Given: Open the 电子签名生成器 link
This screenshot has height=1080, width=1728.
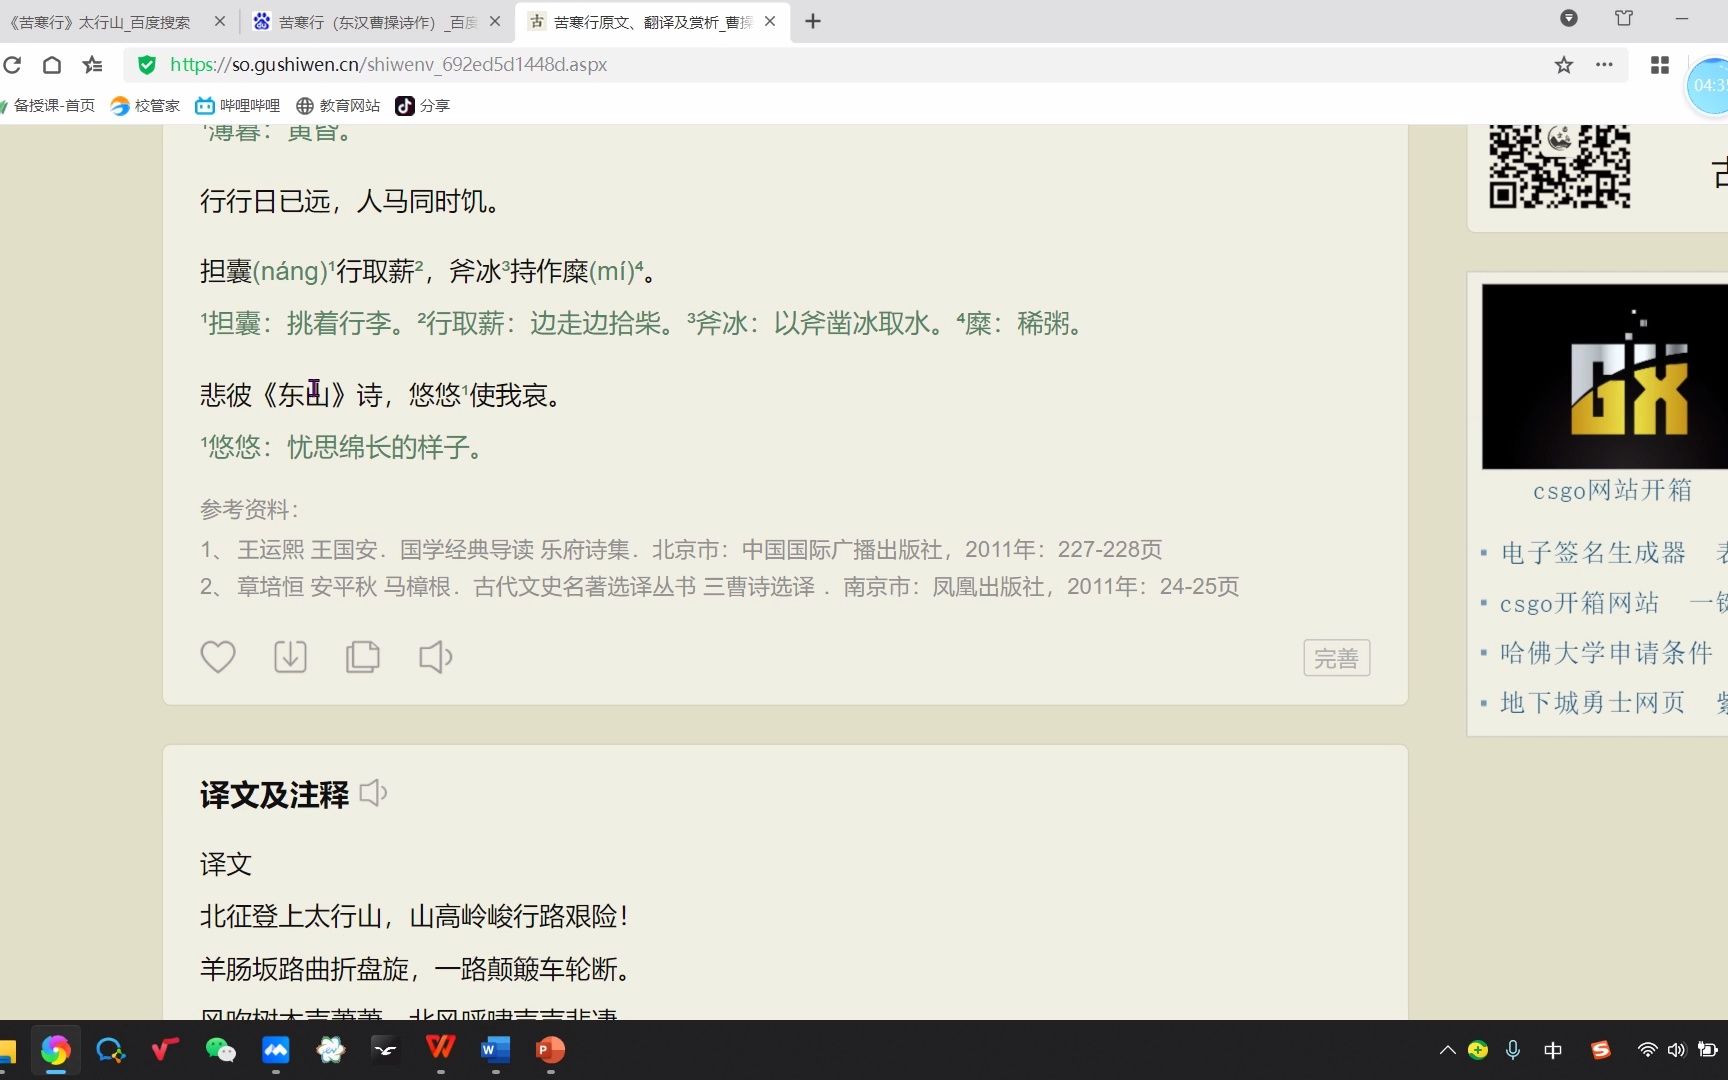Looking at the screenshot, I should click(1593, 552).
